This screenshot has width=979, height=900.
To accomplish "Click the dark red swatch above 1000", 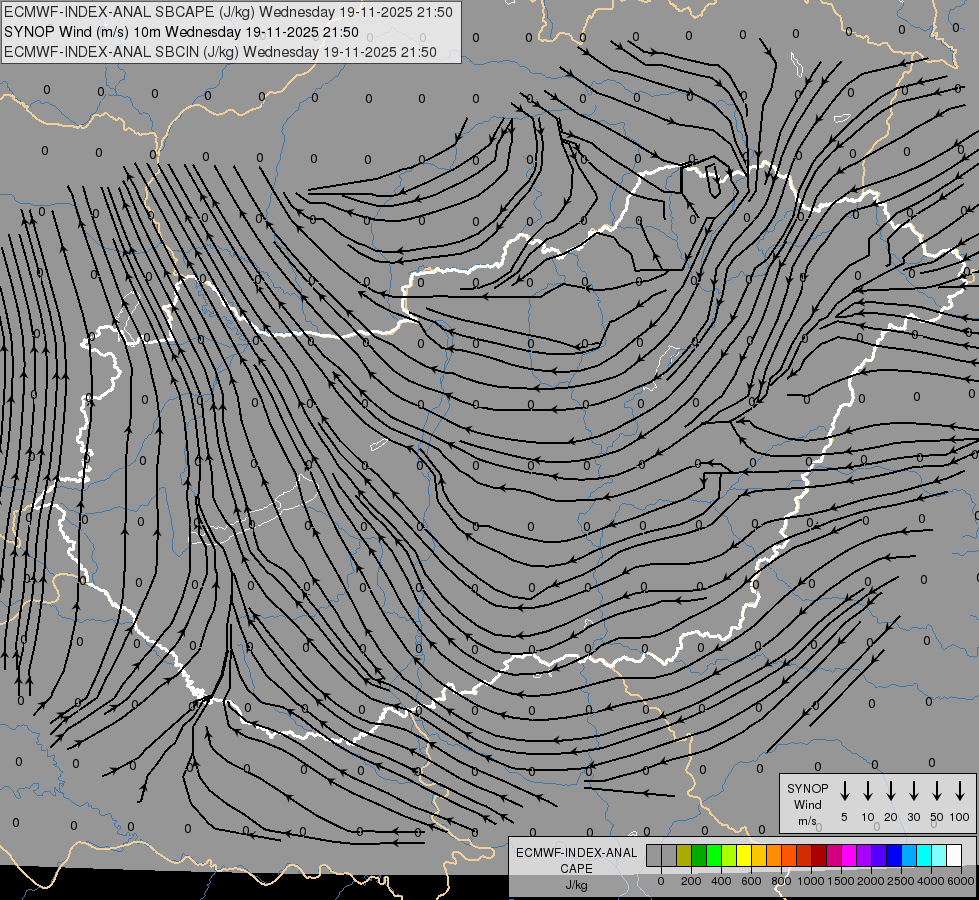I will [820, 855].
